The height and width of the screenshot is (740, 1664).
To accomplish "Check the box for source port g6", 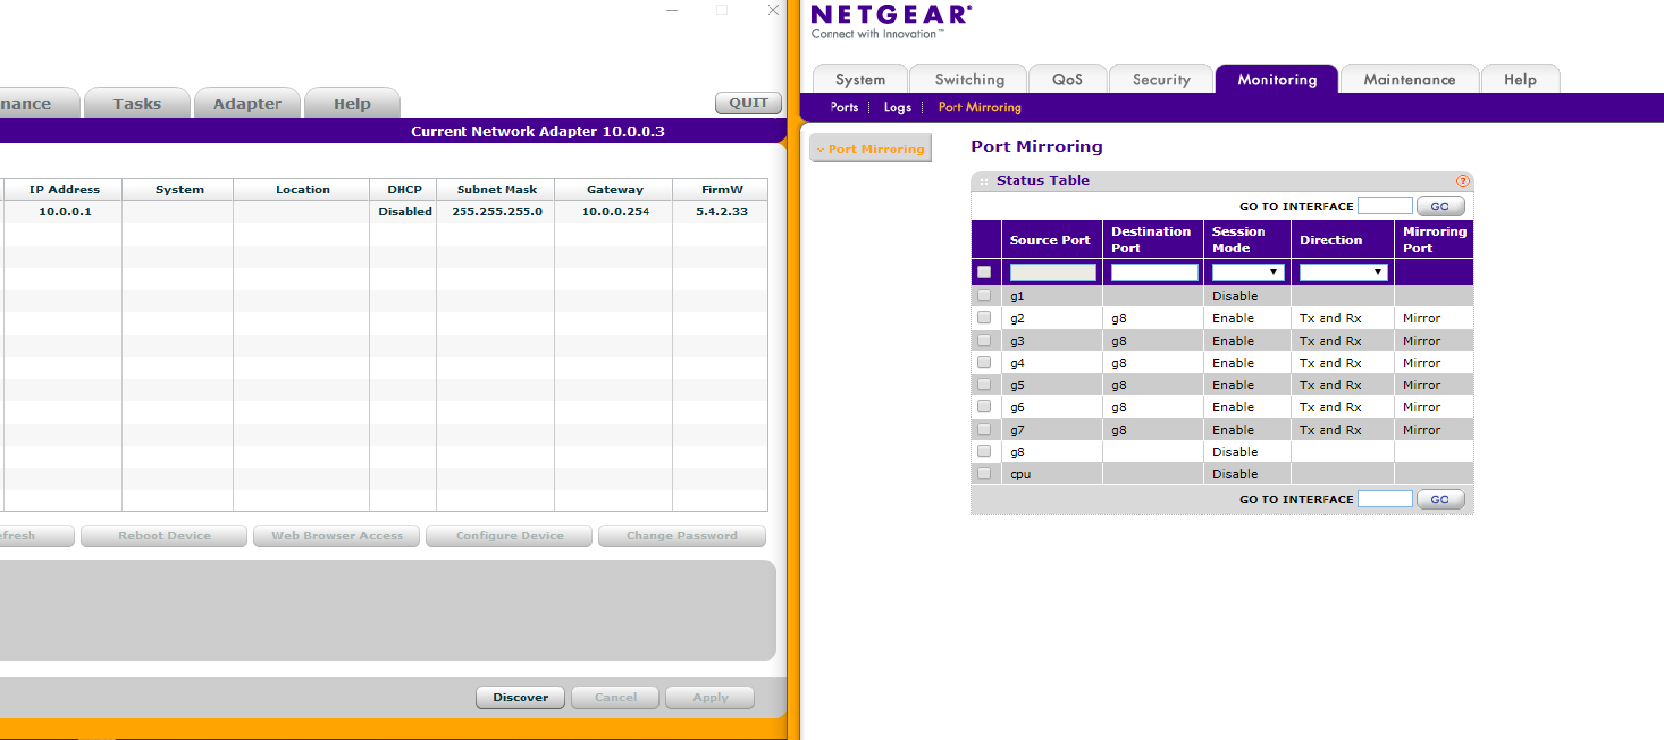I will 984,407.
